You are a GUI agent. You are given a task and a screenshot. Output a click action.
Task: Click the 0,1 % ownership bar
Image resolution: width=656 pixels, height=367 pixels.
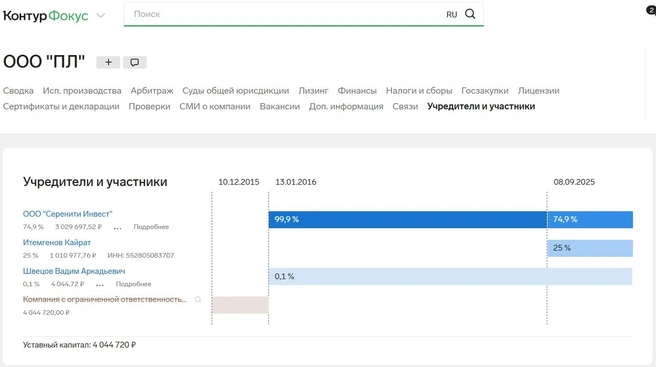pyautogui.click(x=450, y=276)
